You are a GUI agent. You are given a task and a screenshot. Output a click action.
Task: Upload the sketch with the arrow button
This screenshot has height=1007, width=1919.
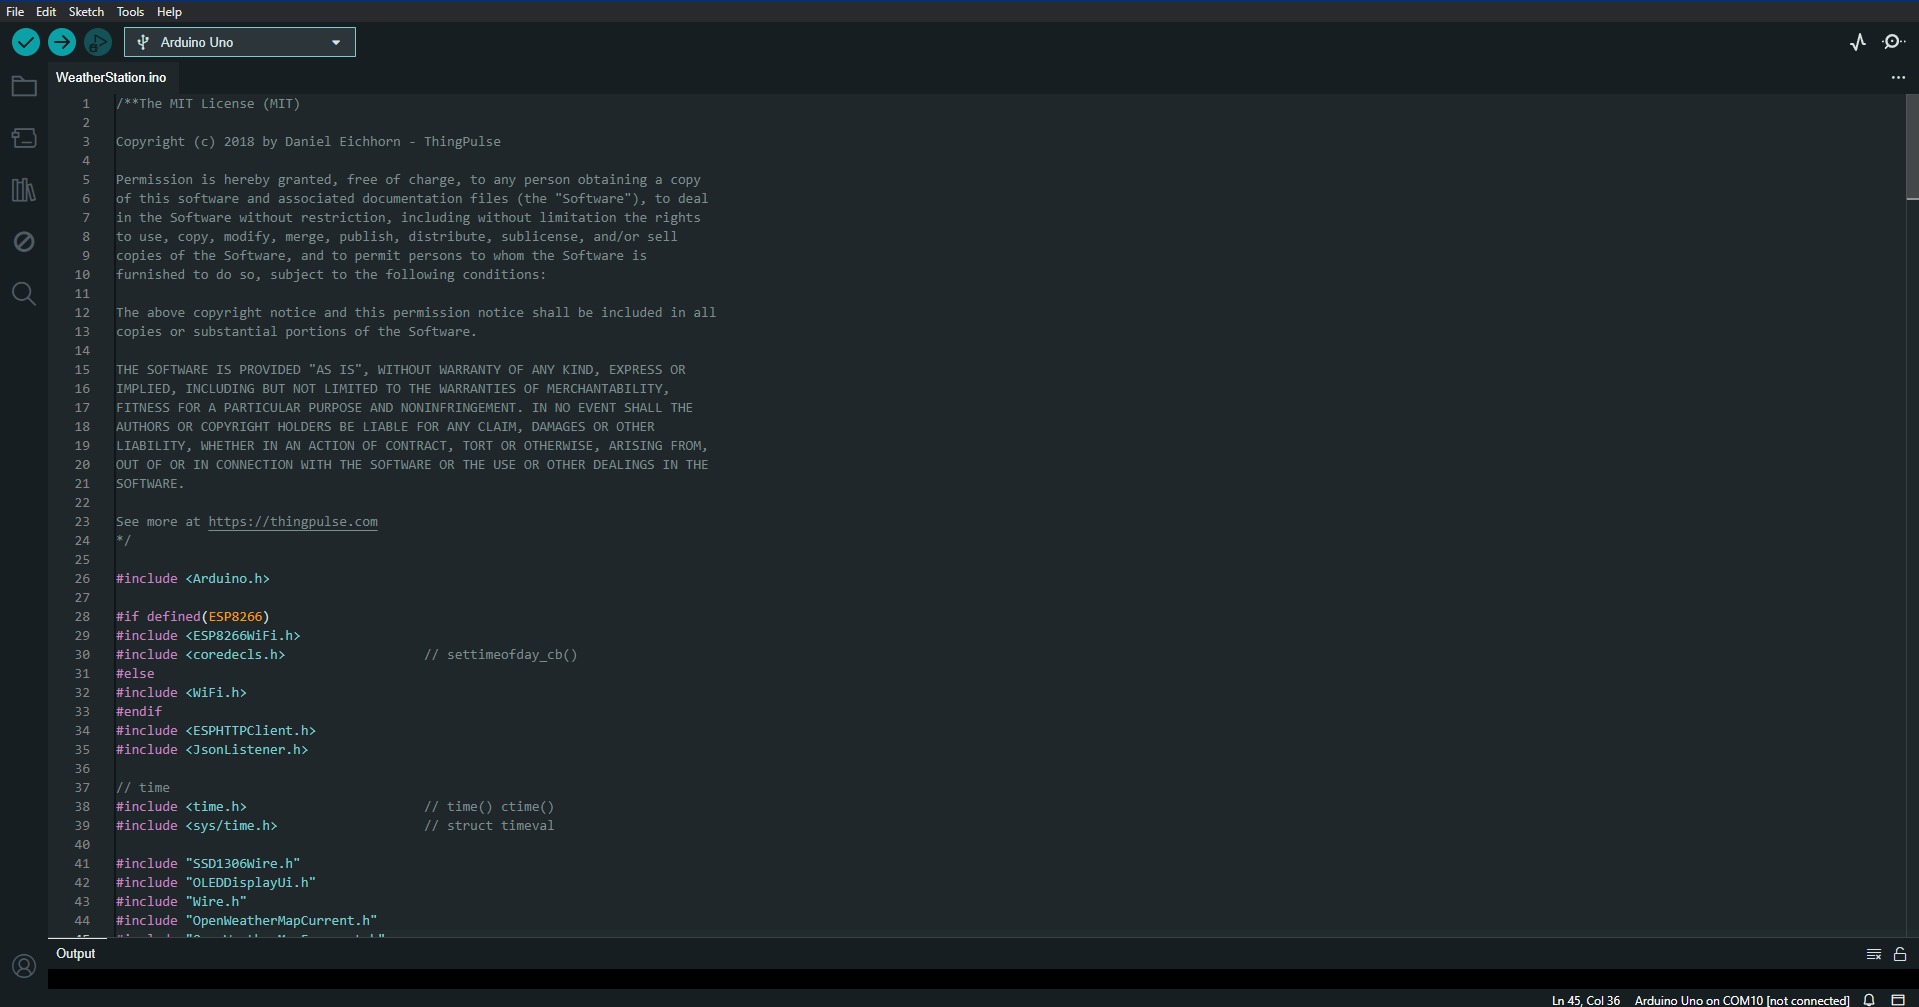(x=62, y=42)
